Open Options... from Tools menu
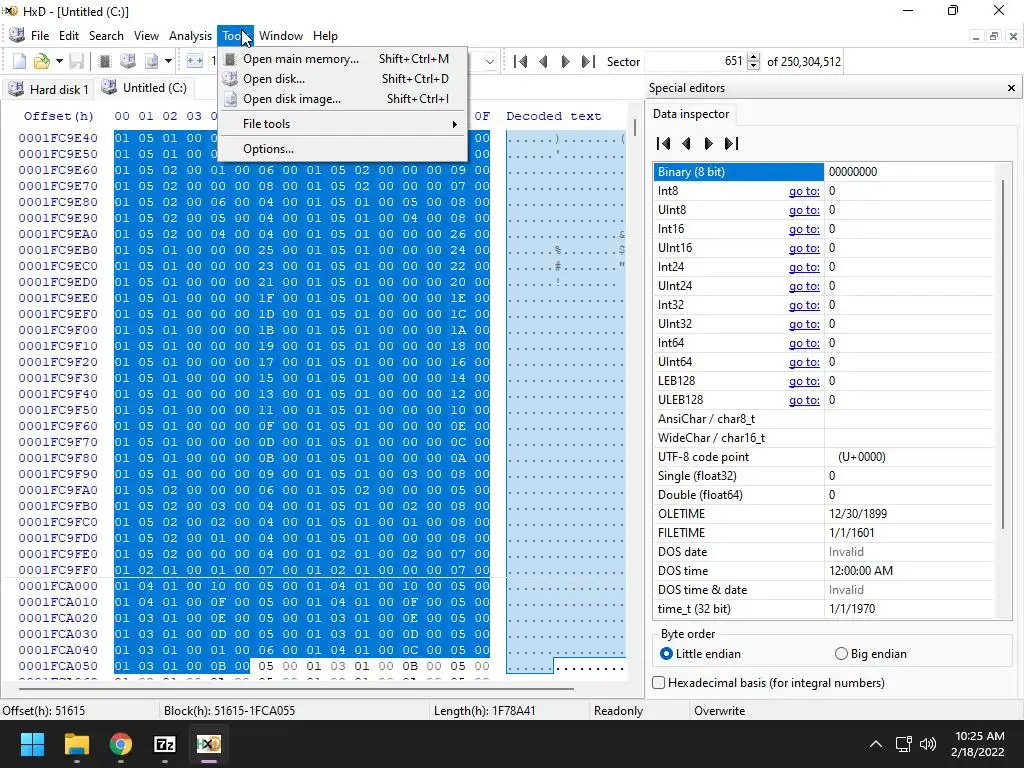 point(343,149)
